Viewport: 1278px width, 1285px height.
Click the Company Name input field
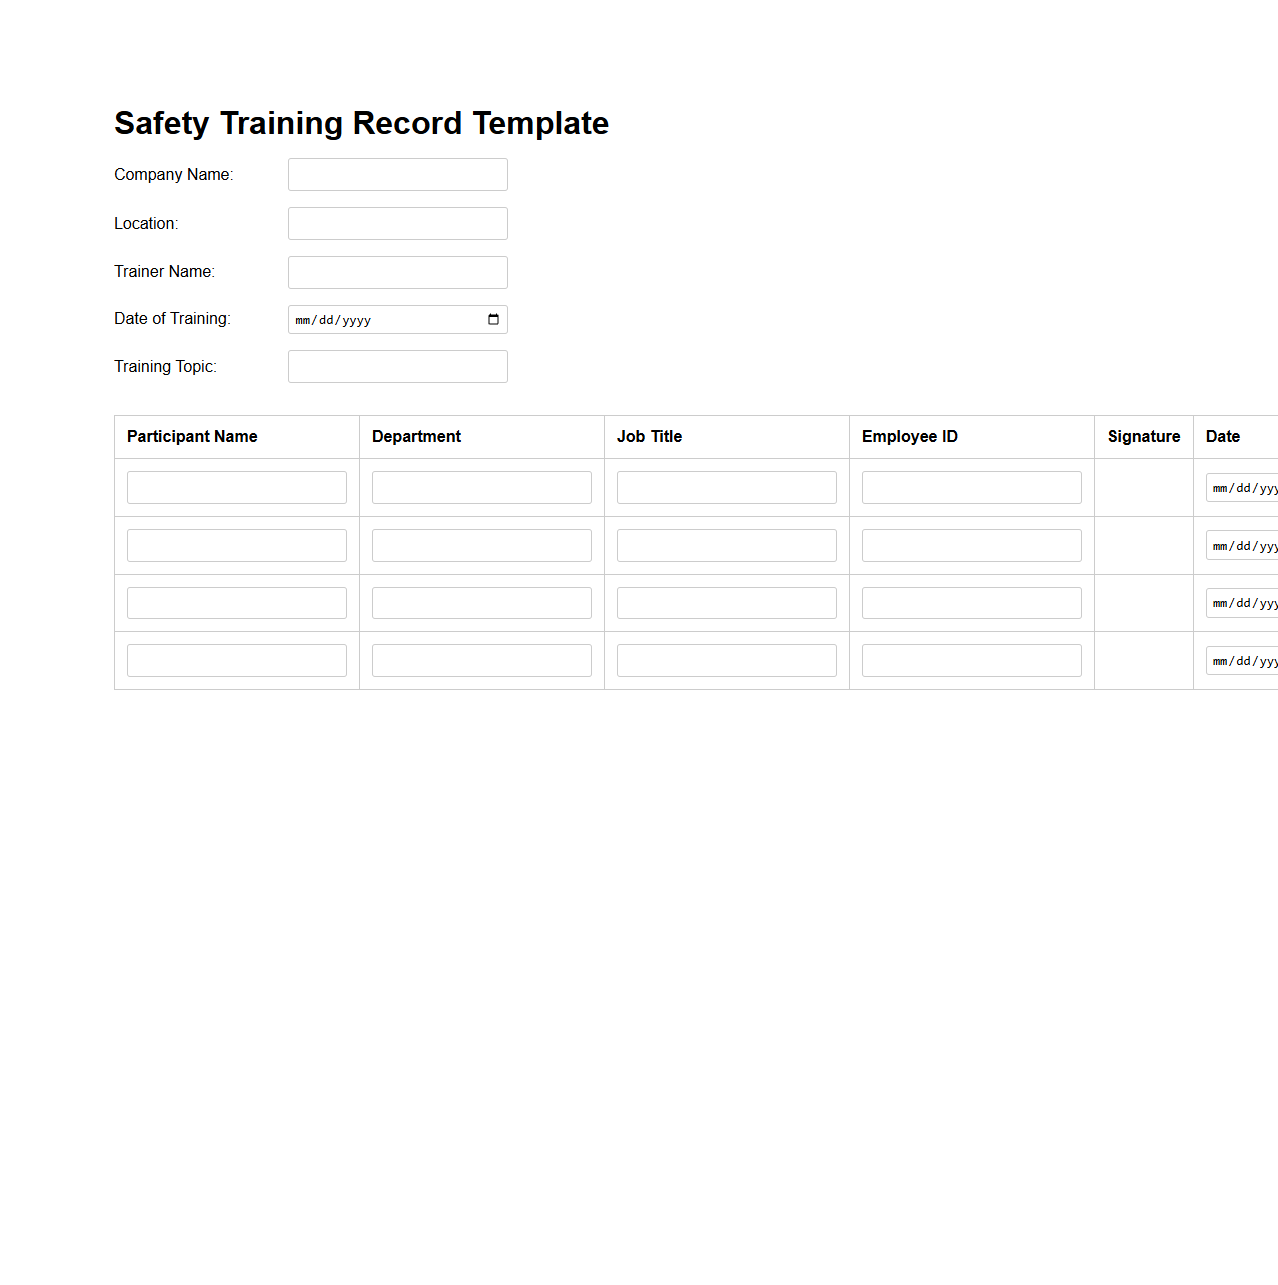[397, 174]
